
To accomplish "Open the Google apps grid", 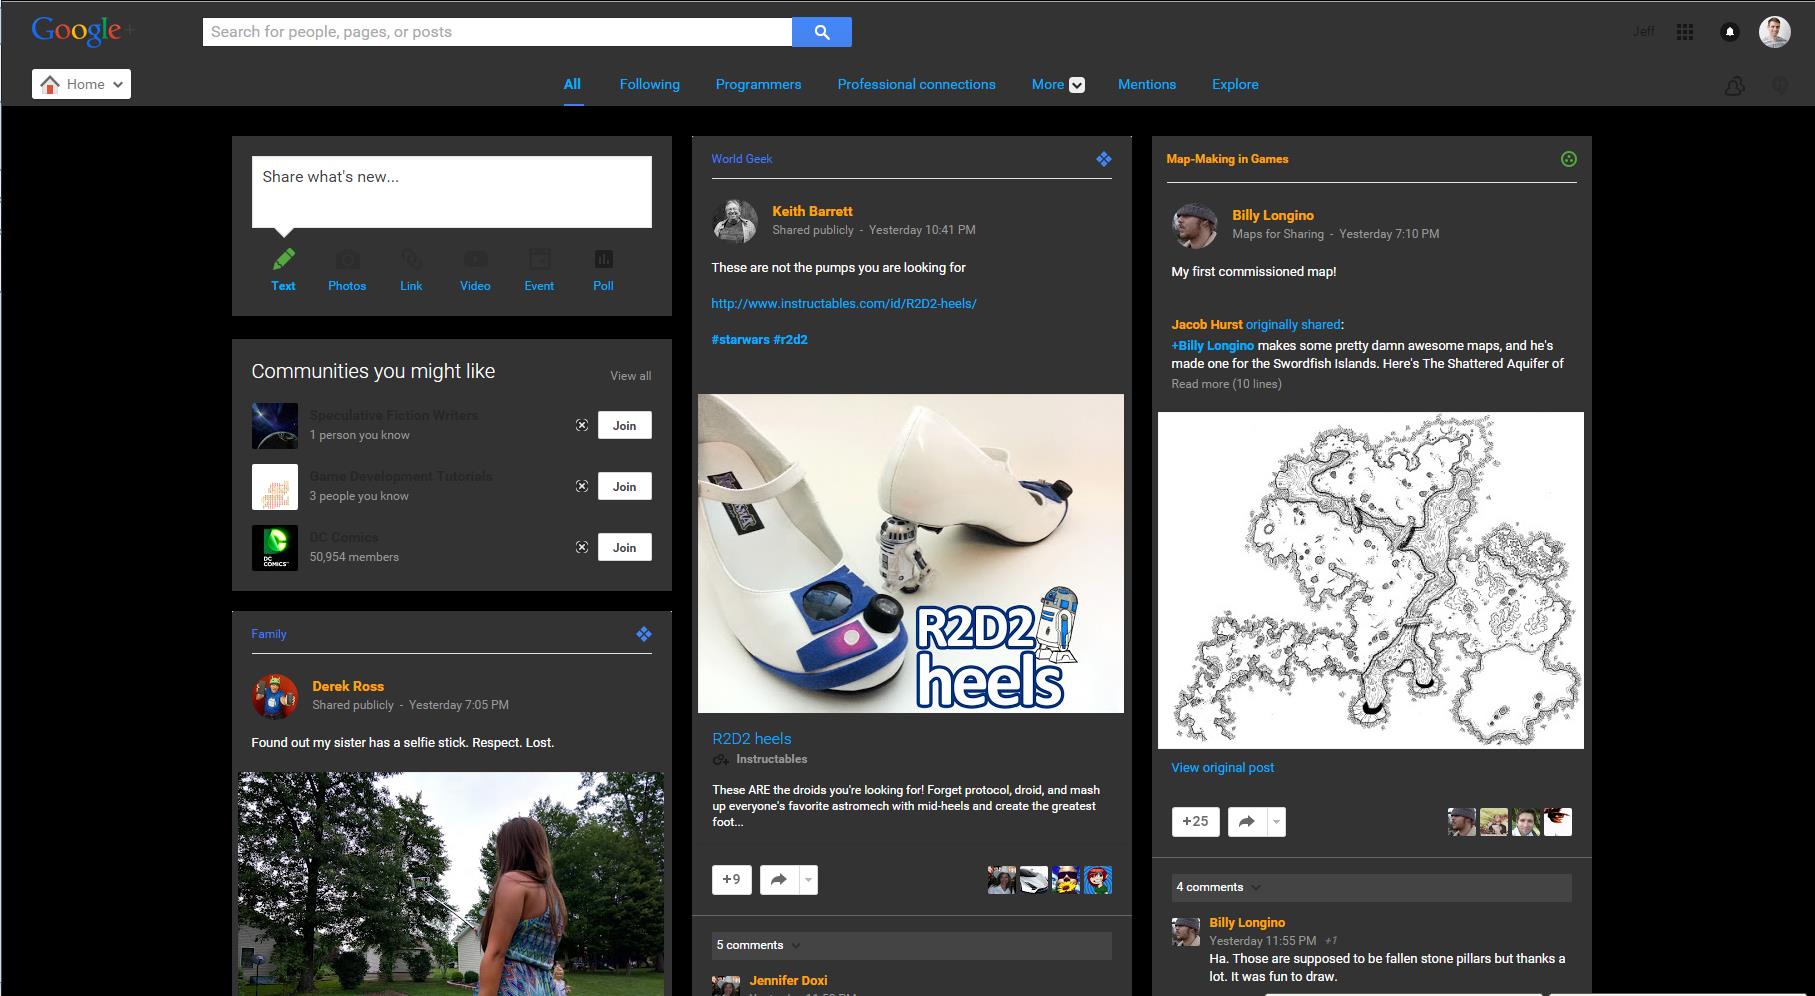I will pyautogui.click(x=1685, y=32).
